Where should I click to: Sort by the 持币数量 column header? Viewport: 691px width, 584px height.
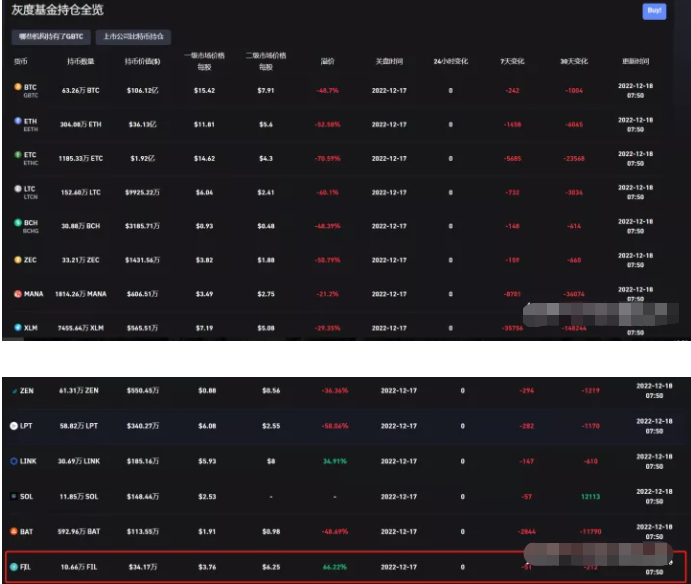81,61
